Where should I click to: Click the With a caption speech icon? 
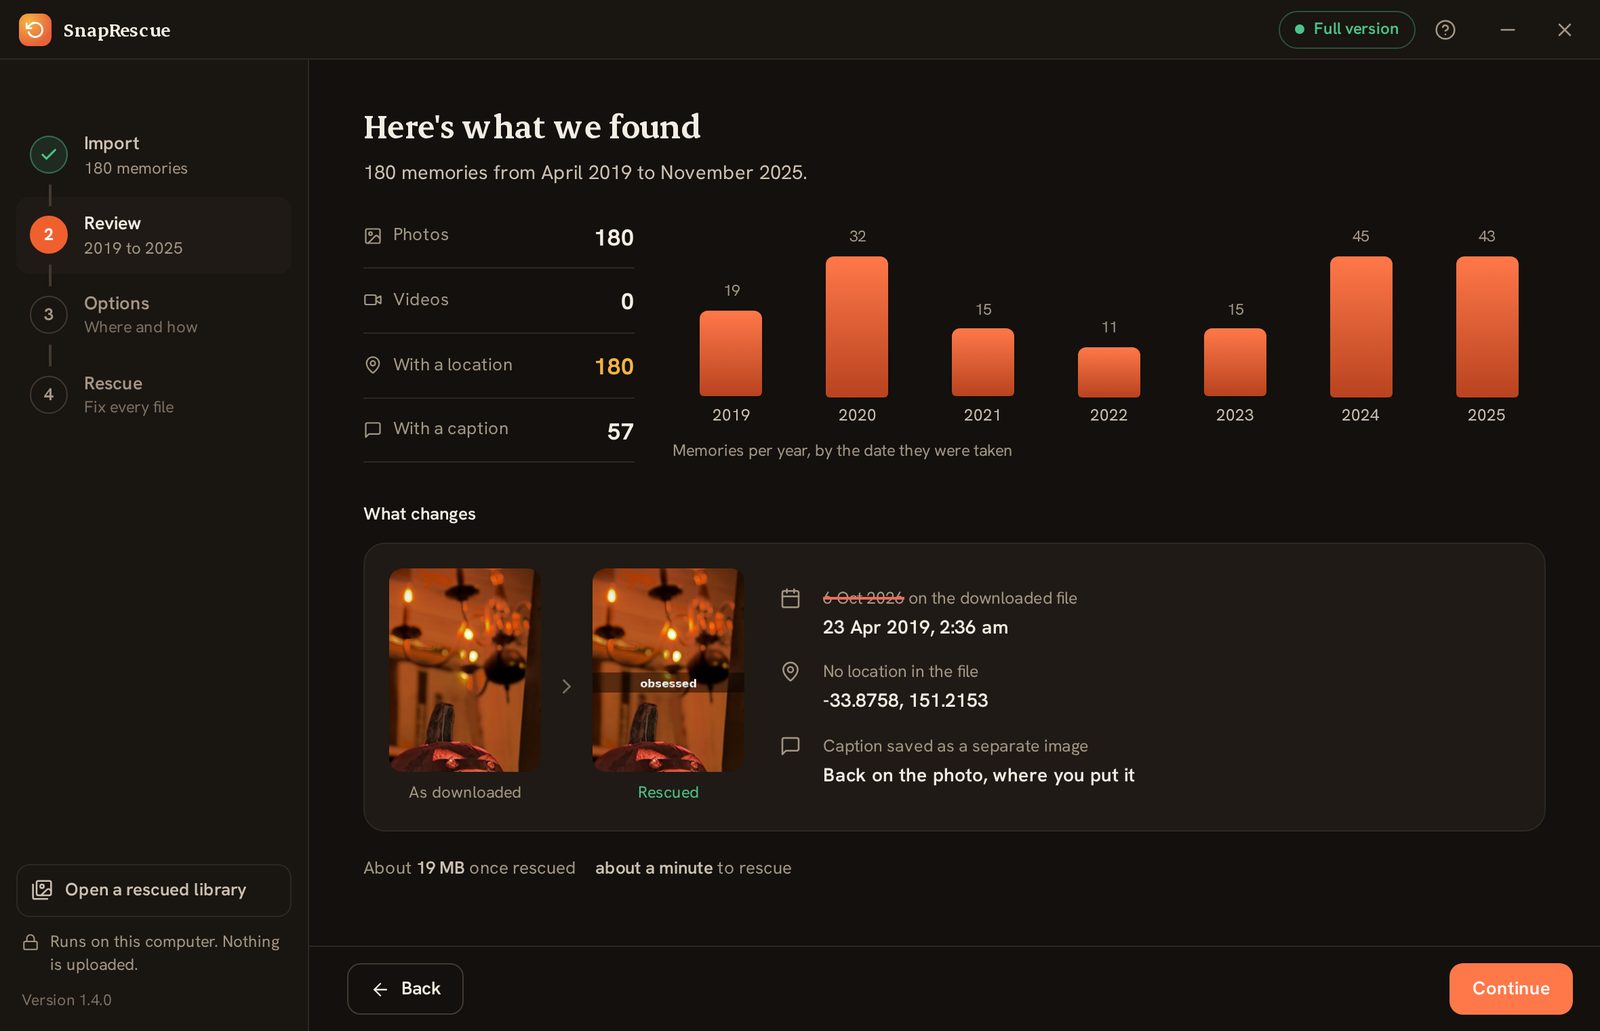(x=373, y=430)
